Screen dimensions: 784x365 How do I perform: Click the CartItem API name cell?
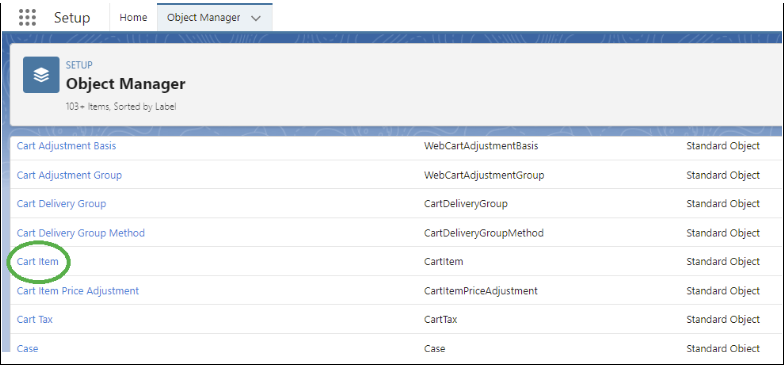[x=444, y=262]
